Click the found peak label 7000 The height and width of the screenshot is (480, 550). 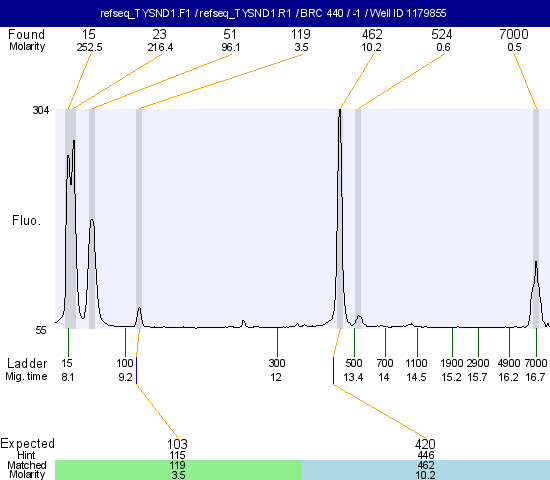tap(514, 34)
